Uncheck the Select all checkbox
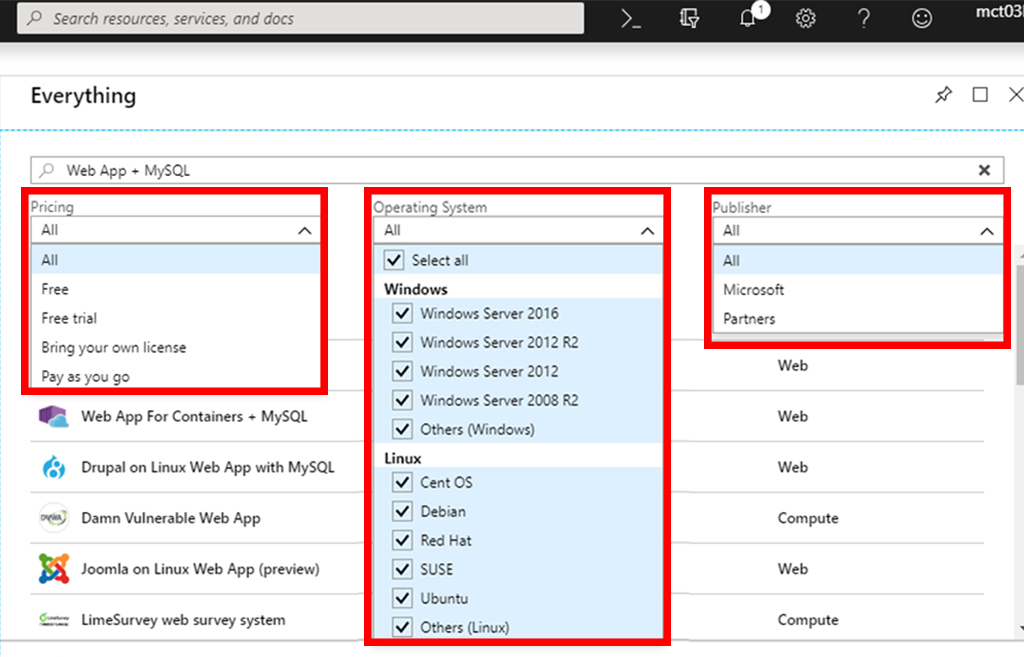This screenshot has height=657, width=1024. pyautogui.click(x=394, y=260)
